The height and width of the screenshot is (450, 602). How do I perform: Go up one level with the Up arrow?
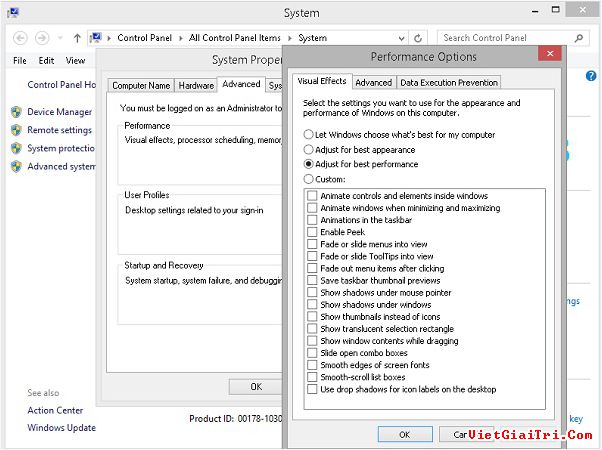coord(77,38)
